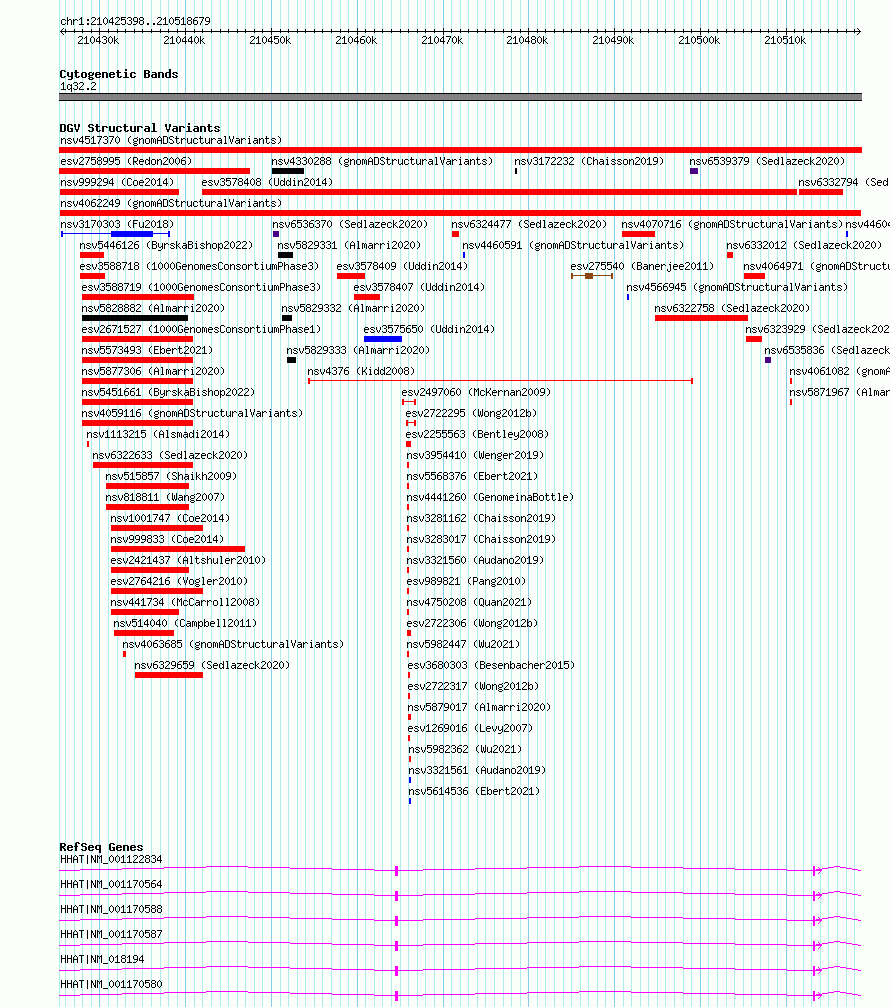This screenshot has height=1007, width=890.
Task: Click the nsv6324477 (Sedlazeck2020) label
Action: click(528, 224)
